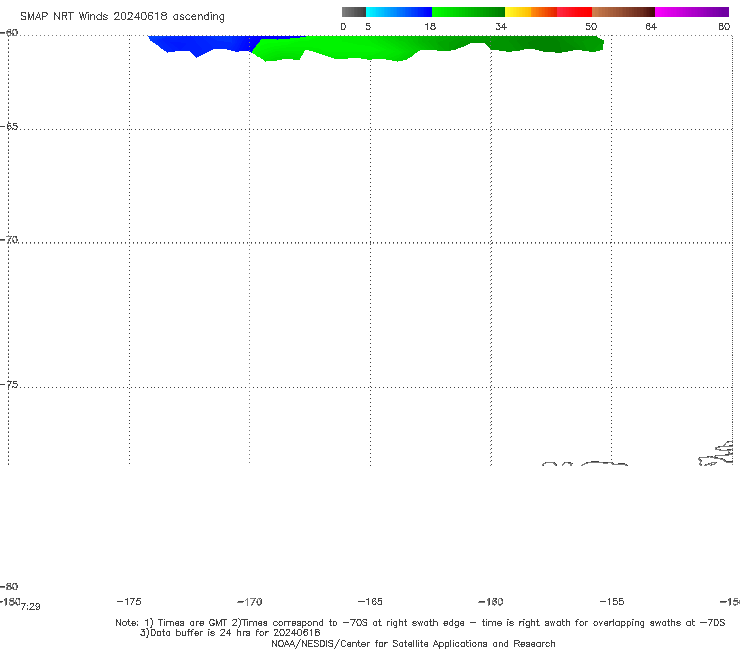
Task: Click the latitude label '-65'
Action: tap(9, 127)
